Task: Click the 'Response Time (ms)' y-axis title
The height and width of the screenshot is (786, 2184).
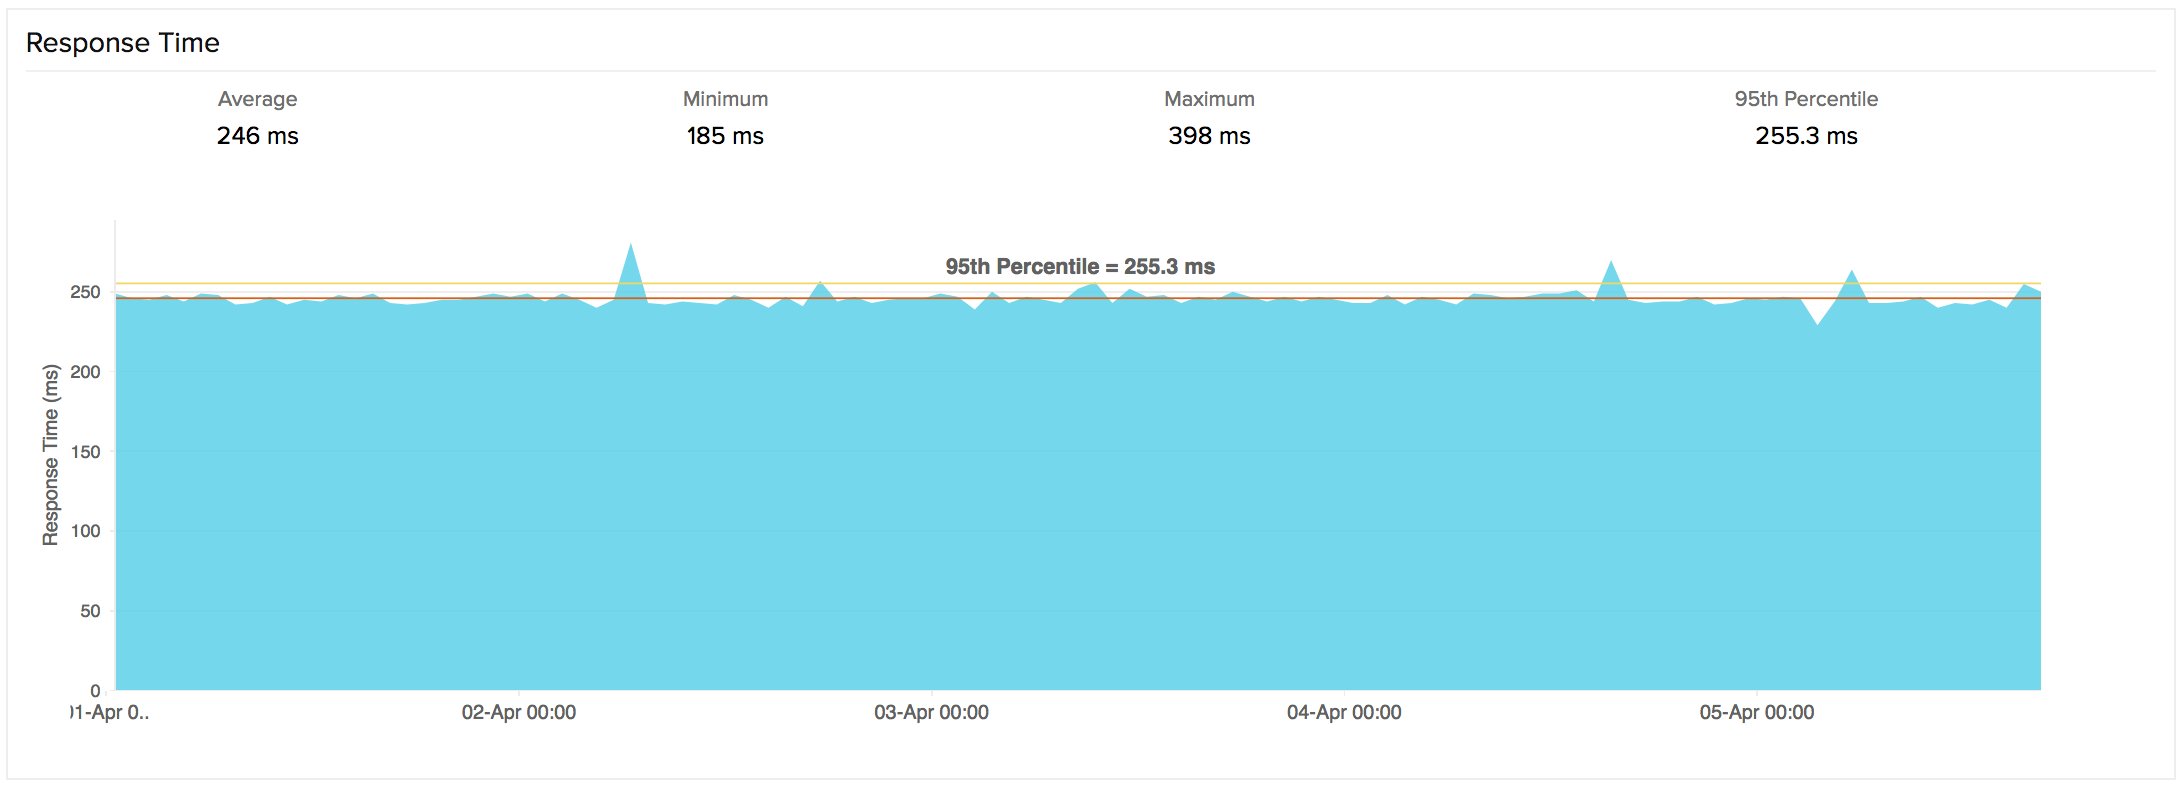Action: 50,455
